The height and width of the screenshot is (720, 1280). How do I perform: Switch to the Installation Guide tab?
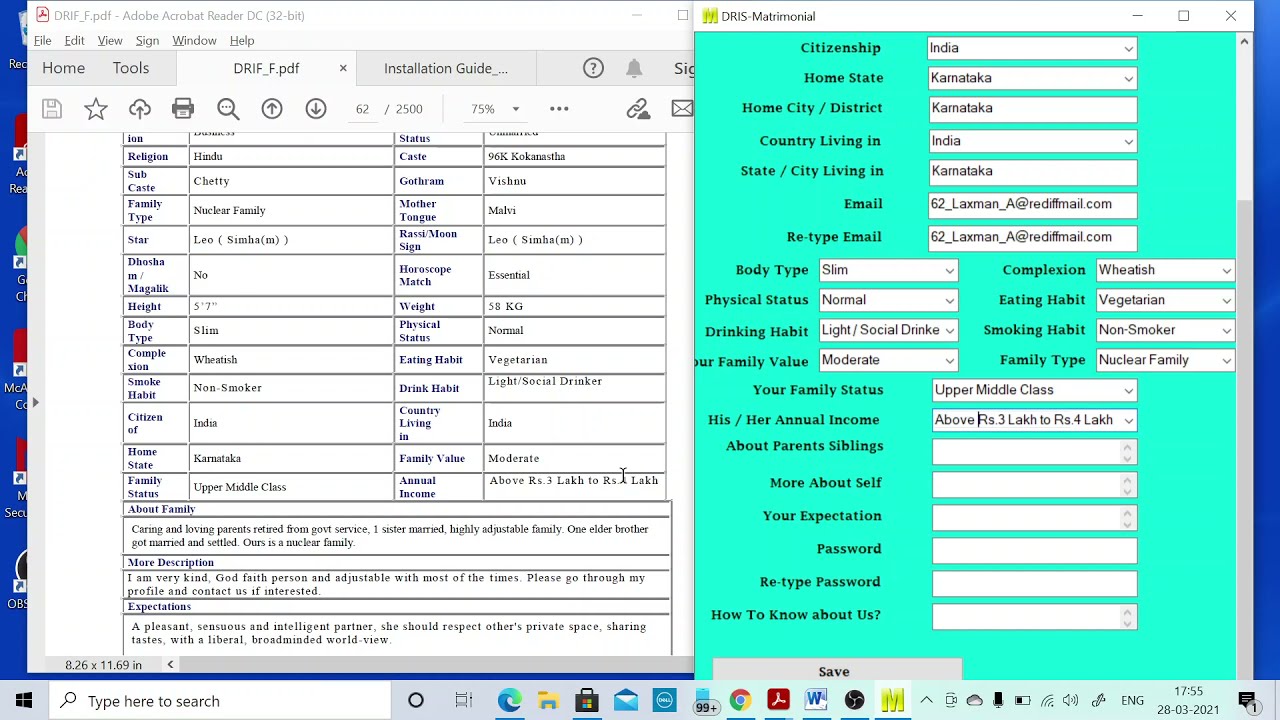(x=446, y=68)
